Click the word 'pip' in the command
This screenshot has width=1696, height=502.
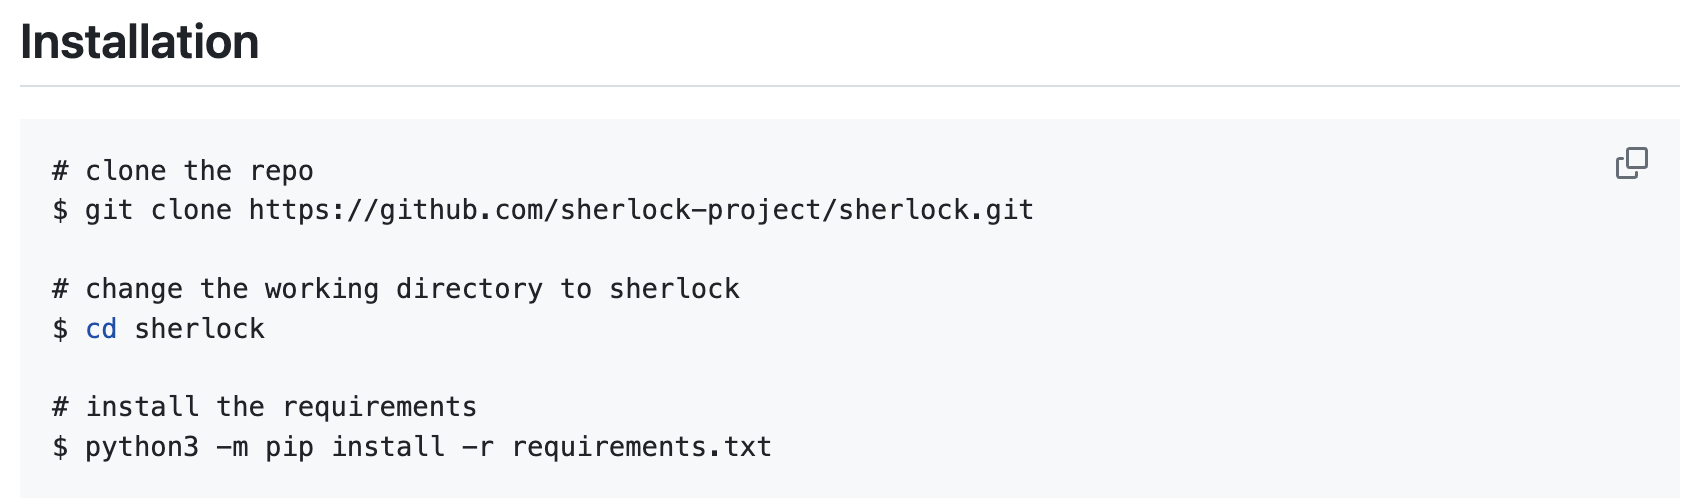290,447
